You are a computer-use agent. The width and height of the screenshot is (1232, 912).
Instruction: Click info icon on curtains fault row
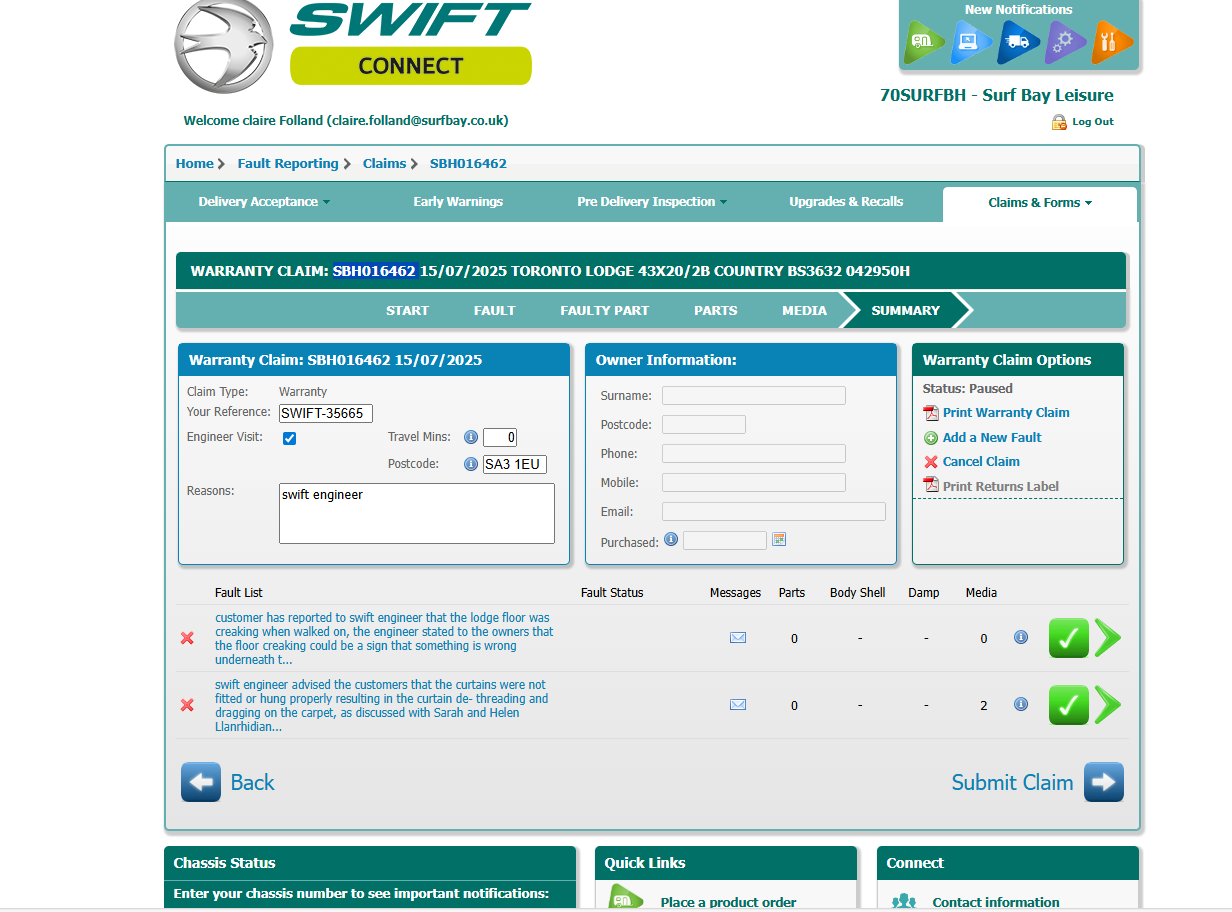point(1021,704)
